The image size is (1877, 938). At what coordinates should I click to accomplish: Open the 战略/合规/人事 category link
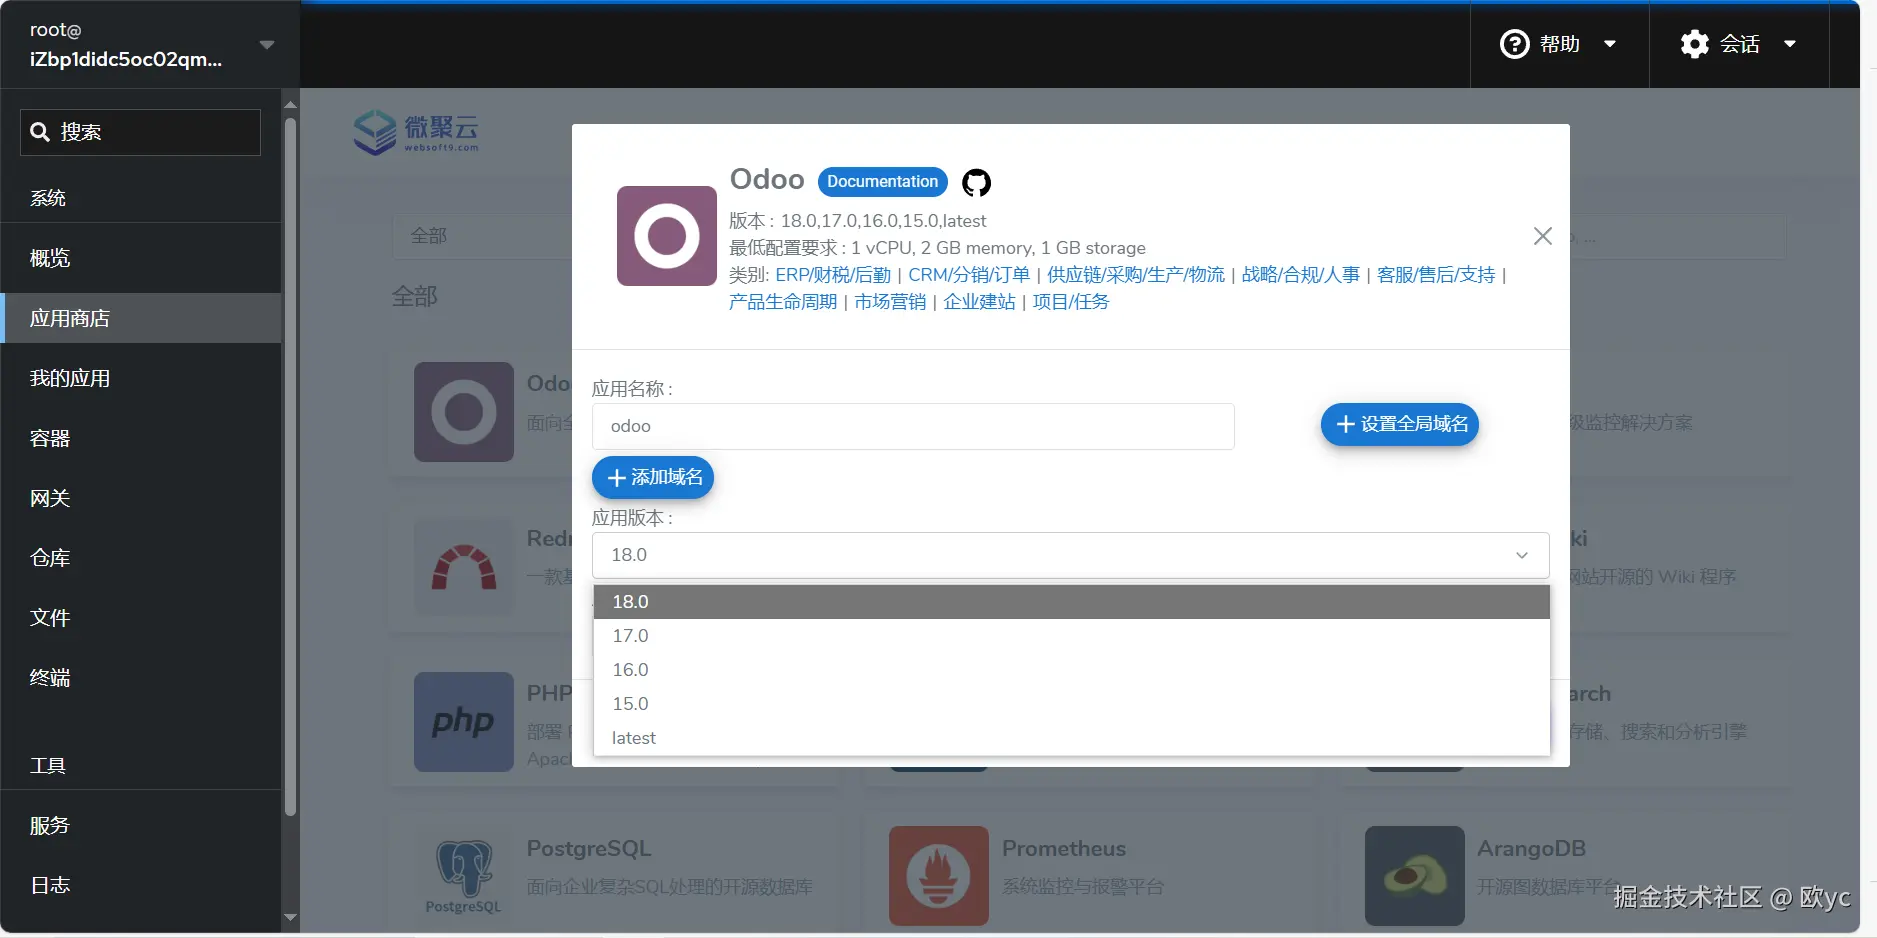[1301, 275]
